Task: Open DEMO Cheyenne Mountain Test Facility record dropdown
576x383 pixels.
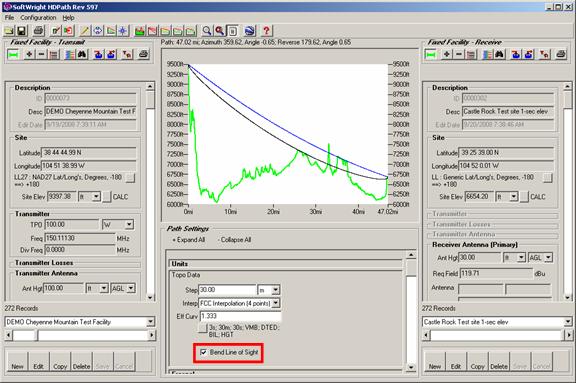Action: 150,322
